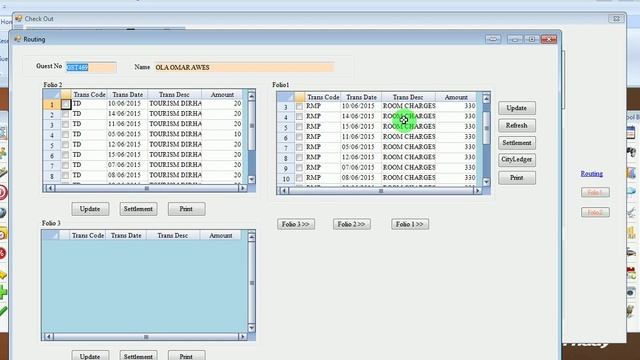Click the Settlement button under Folio 3

[138, 356]
